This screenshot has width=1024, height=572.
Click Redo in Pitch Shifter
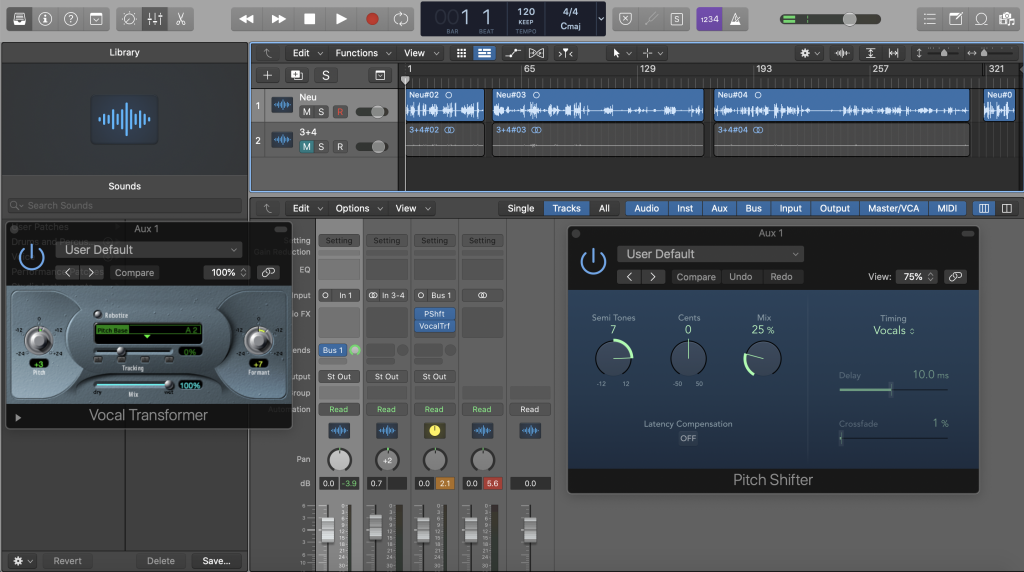[x=781, y=277]
